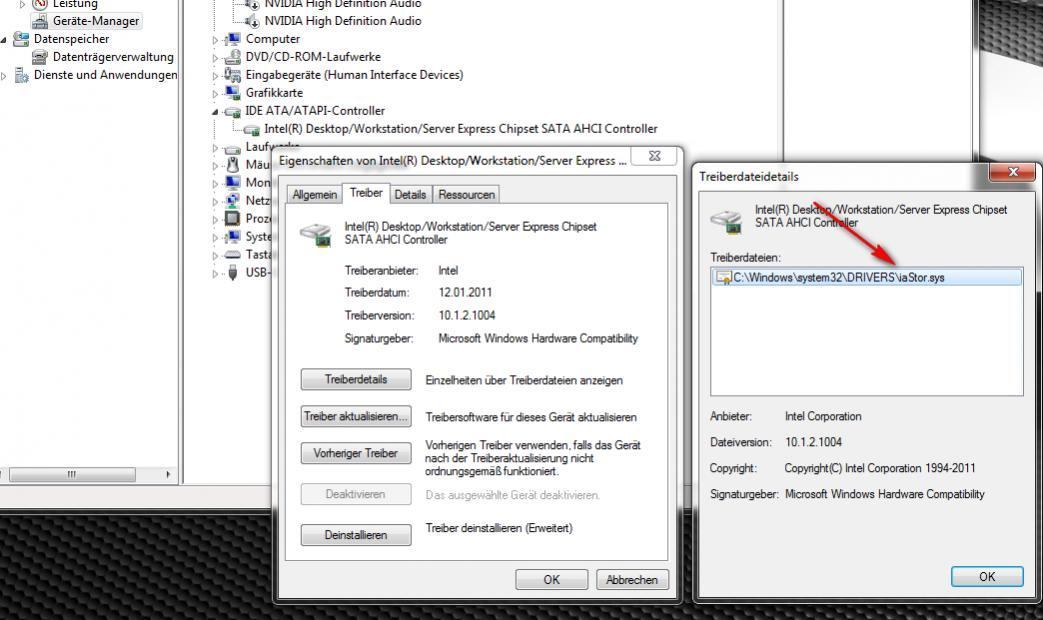This screenshot has width=1043, height=620.
Task: Click the Grafikkarte display icon
Action: click(232, 93)
